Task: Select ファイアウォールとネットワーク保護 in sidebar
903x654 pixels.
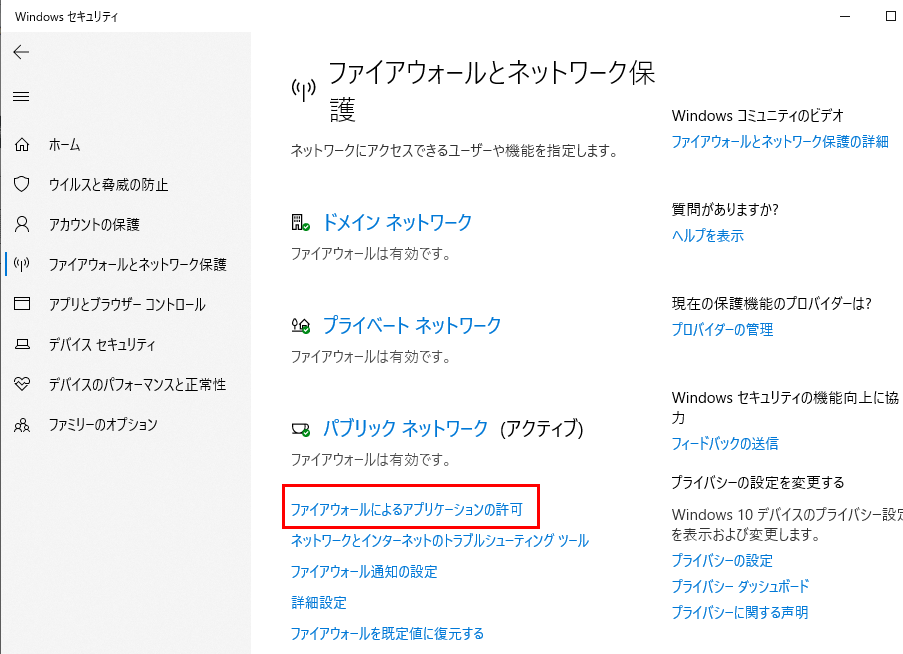Action: point(138,264)
